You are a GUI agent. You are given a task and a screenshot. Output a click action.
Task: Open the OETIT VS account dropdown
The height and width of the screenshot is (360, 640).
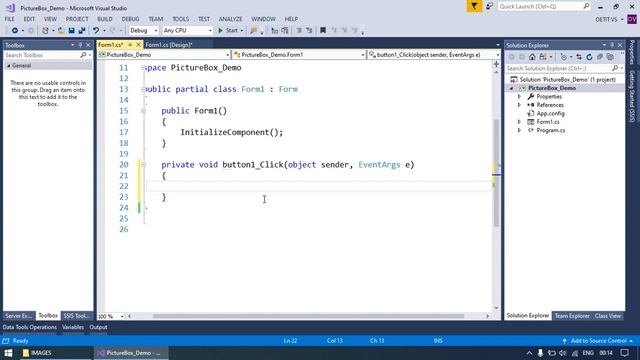pyautogui.click(x=609, y=19)
